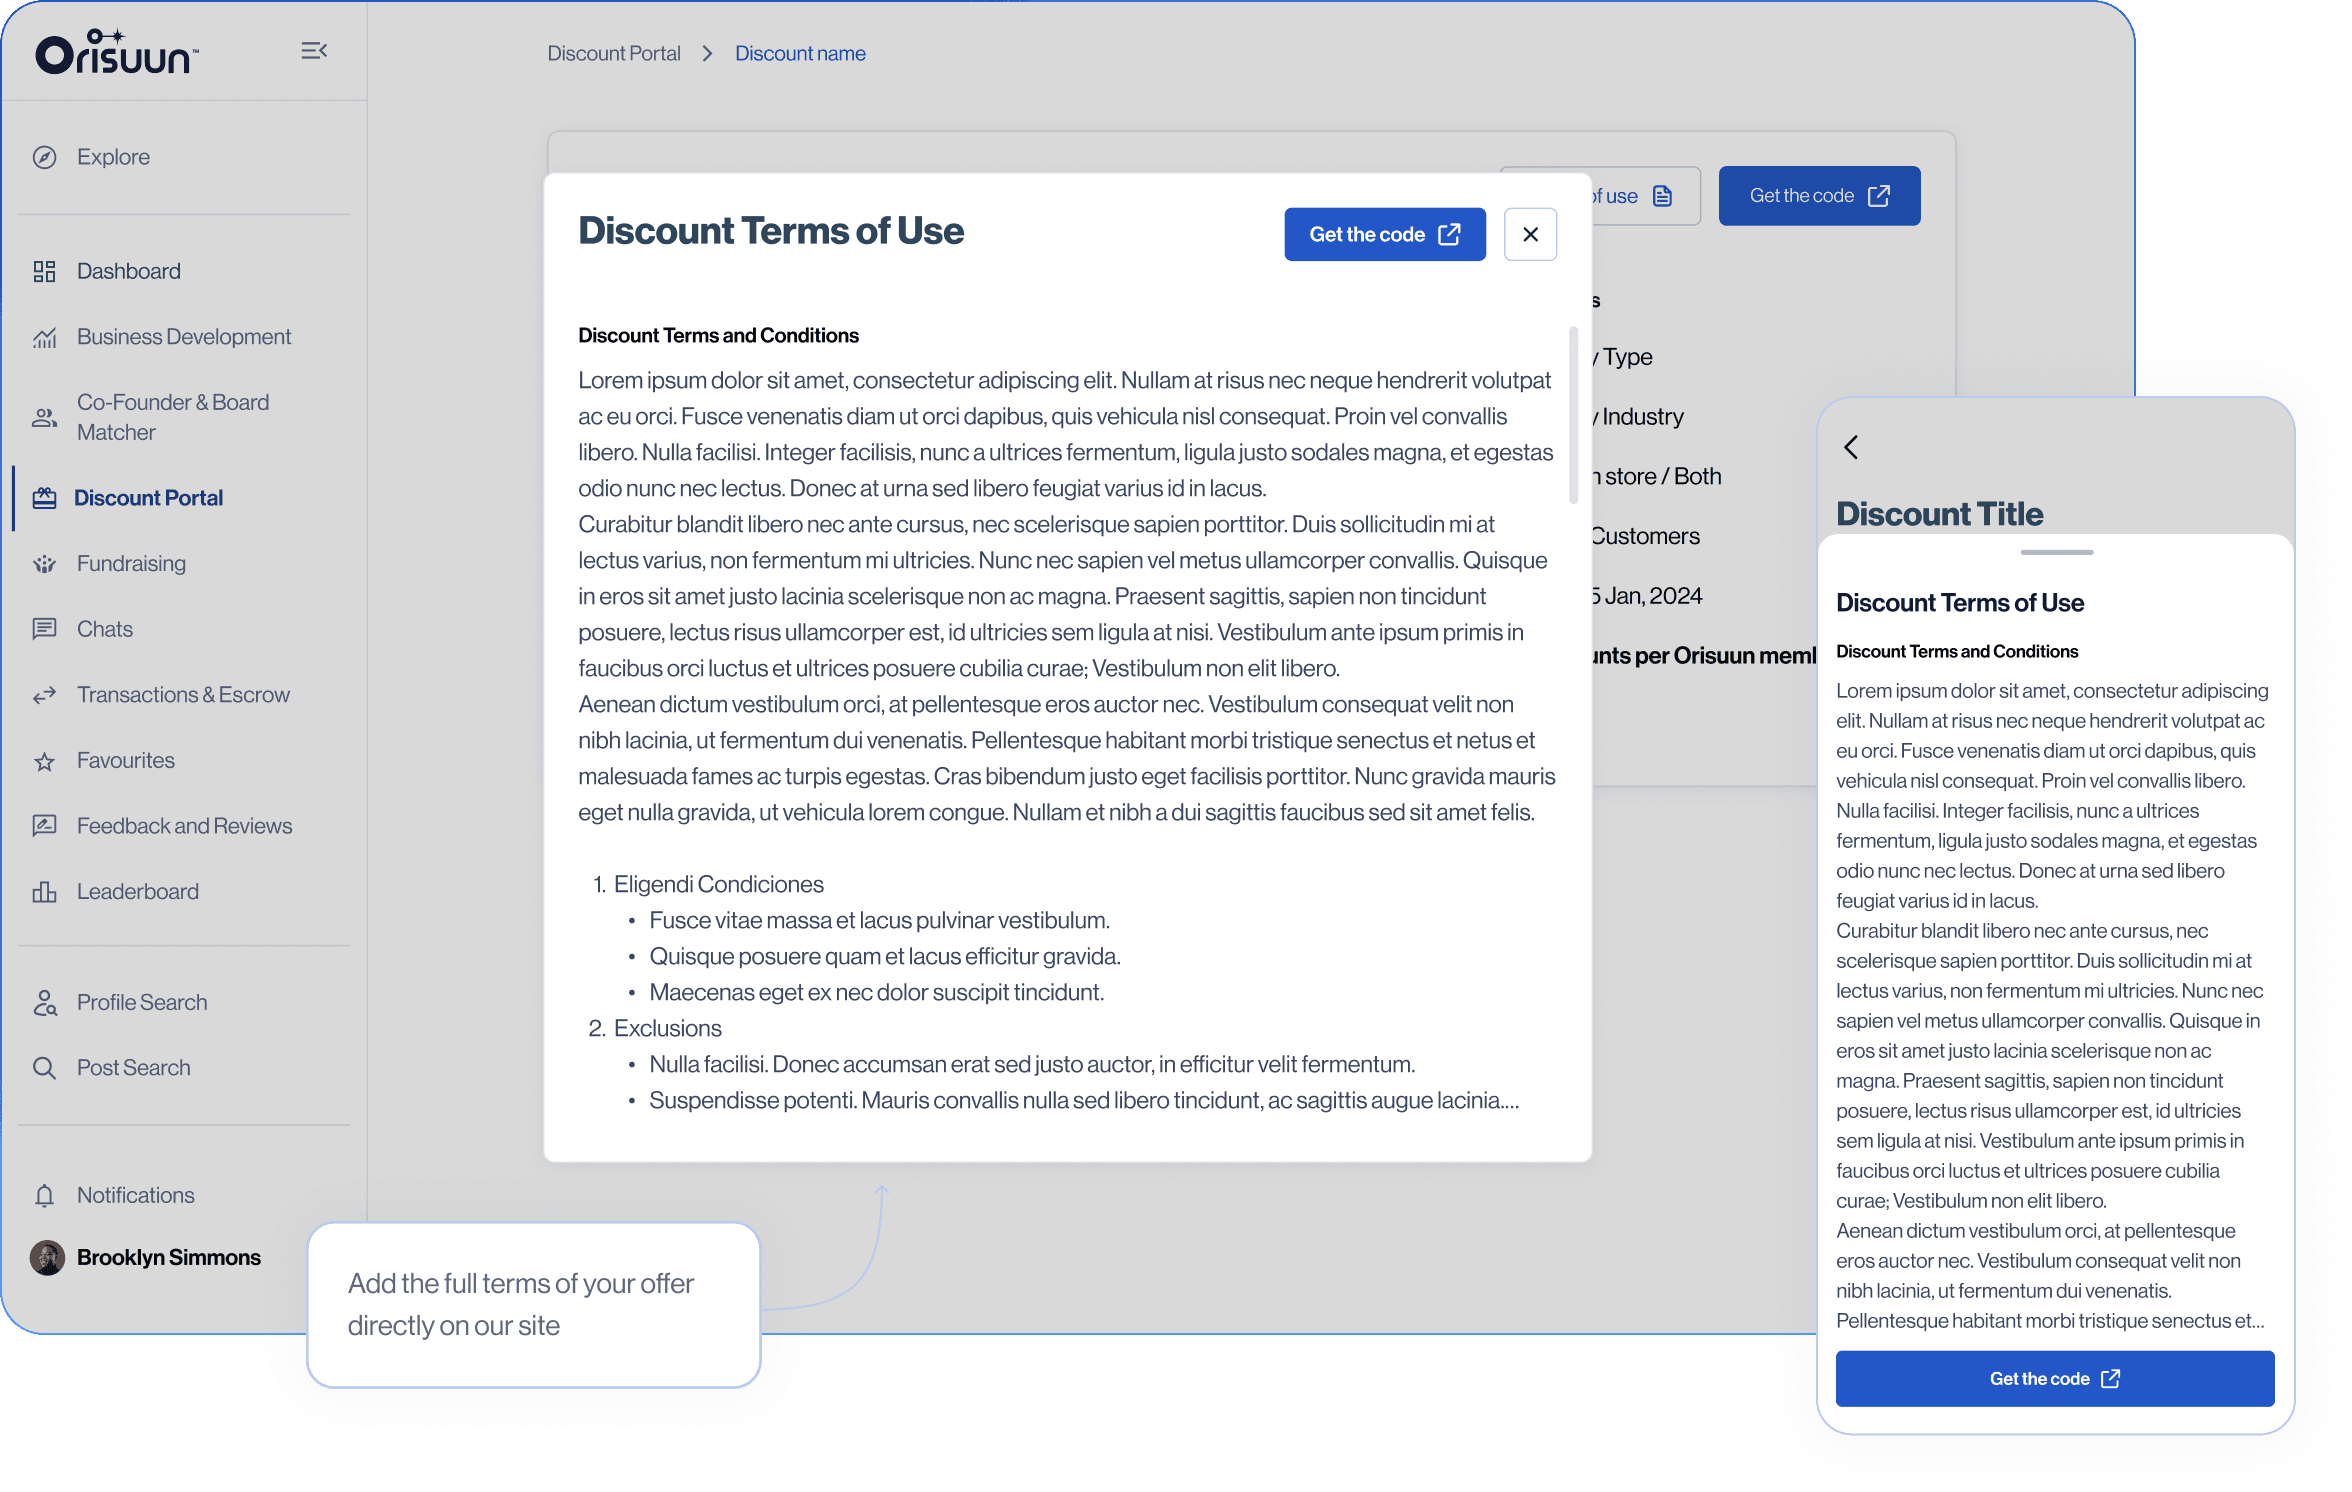This screenshot has height=1492, width=2352.
Task: Click the Explore compass icon
Action: click(44, 157)
